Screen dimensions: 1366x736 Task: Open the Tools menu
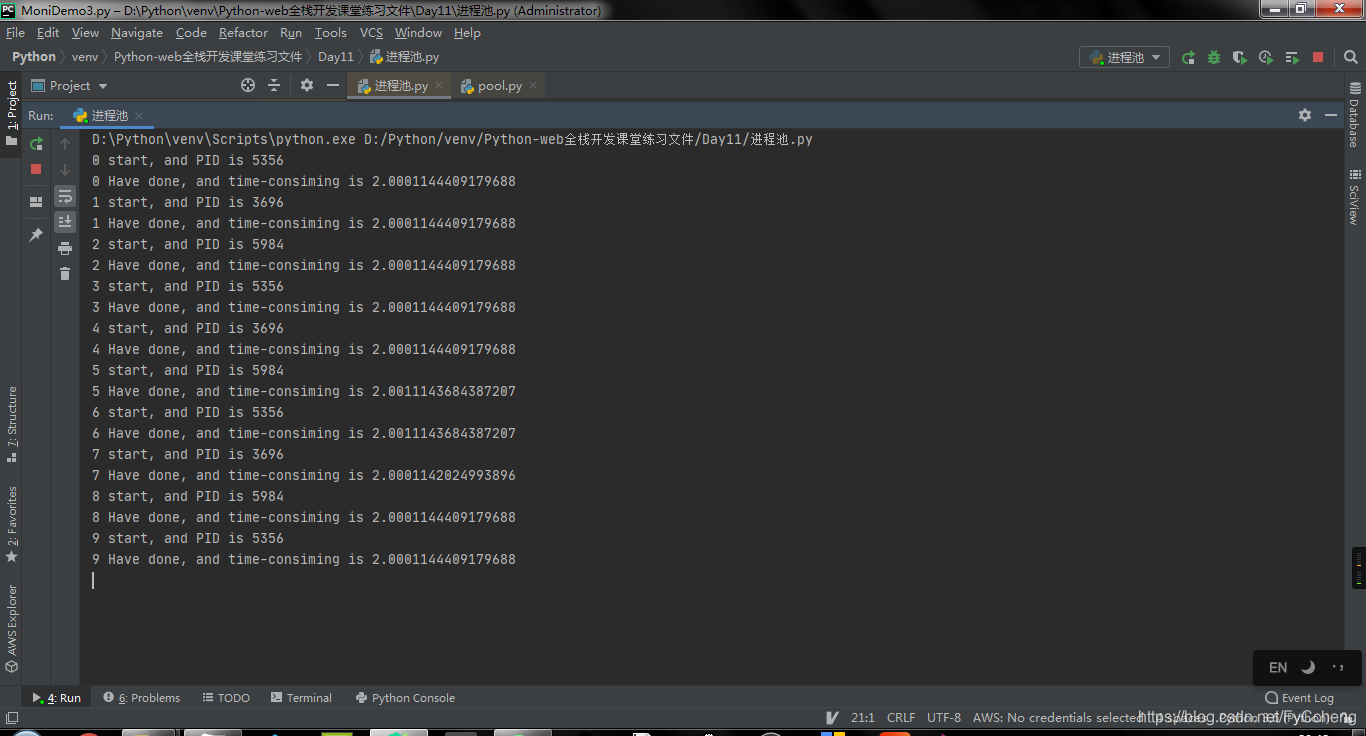tap(331, 33)
